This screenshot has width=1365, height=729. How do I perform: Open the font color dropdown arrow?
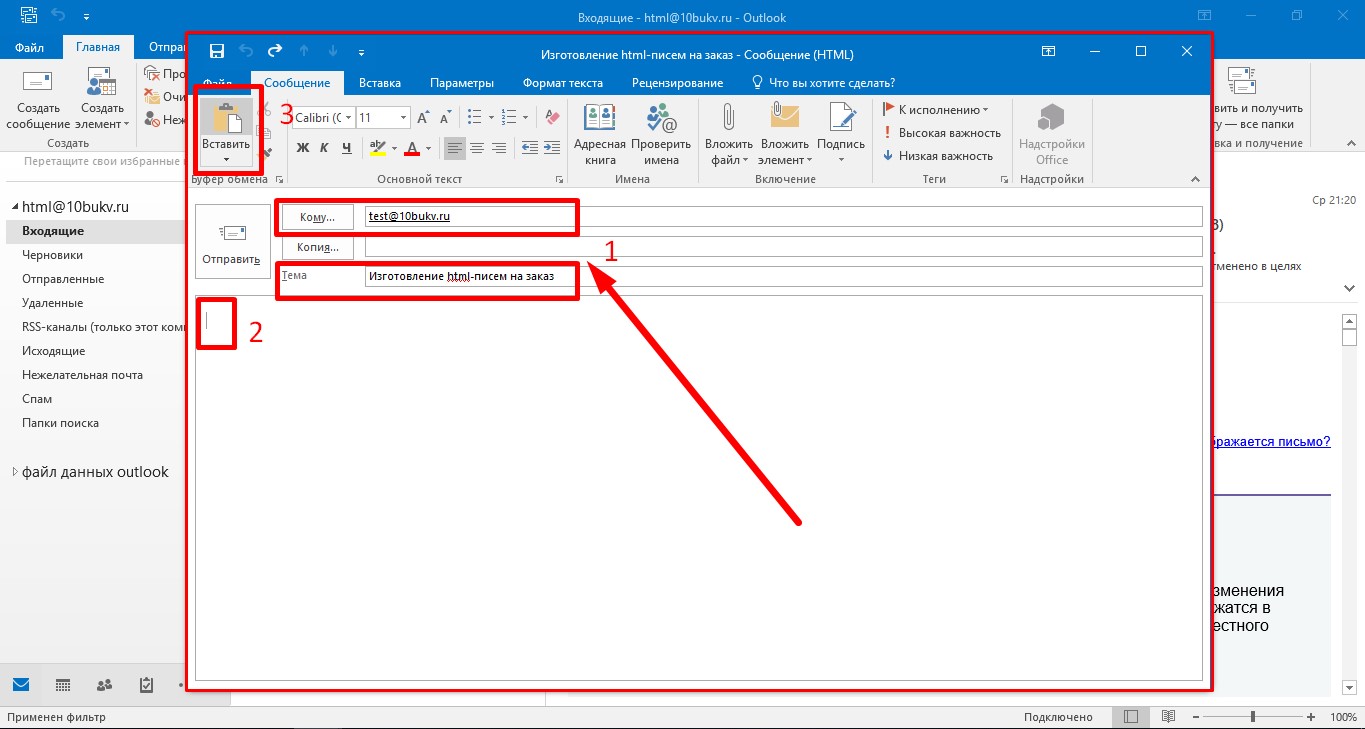coord(429,148)
